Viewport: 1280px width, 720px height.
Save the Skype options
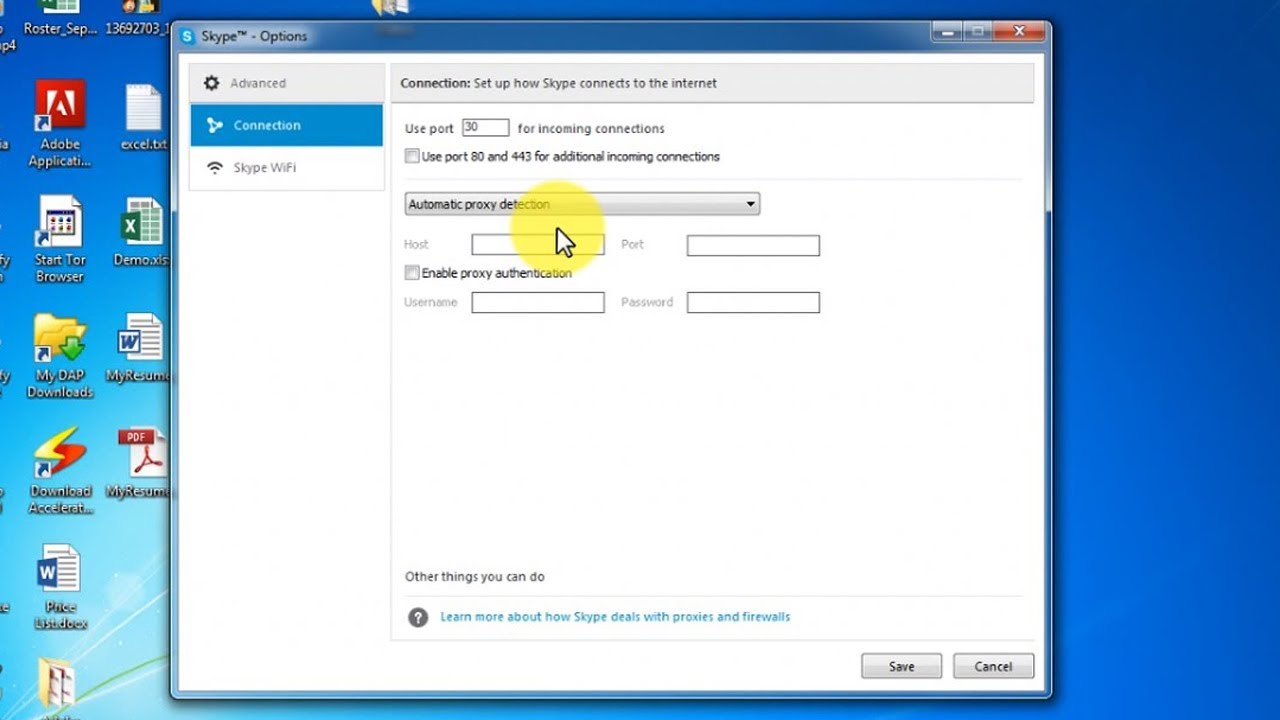click(901, 666)
